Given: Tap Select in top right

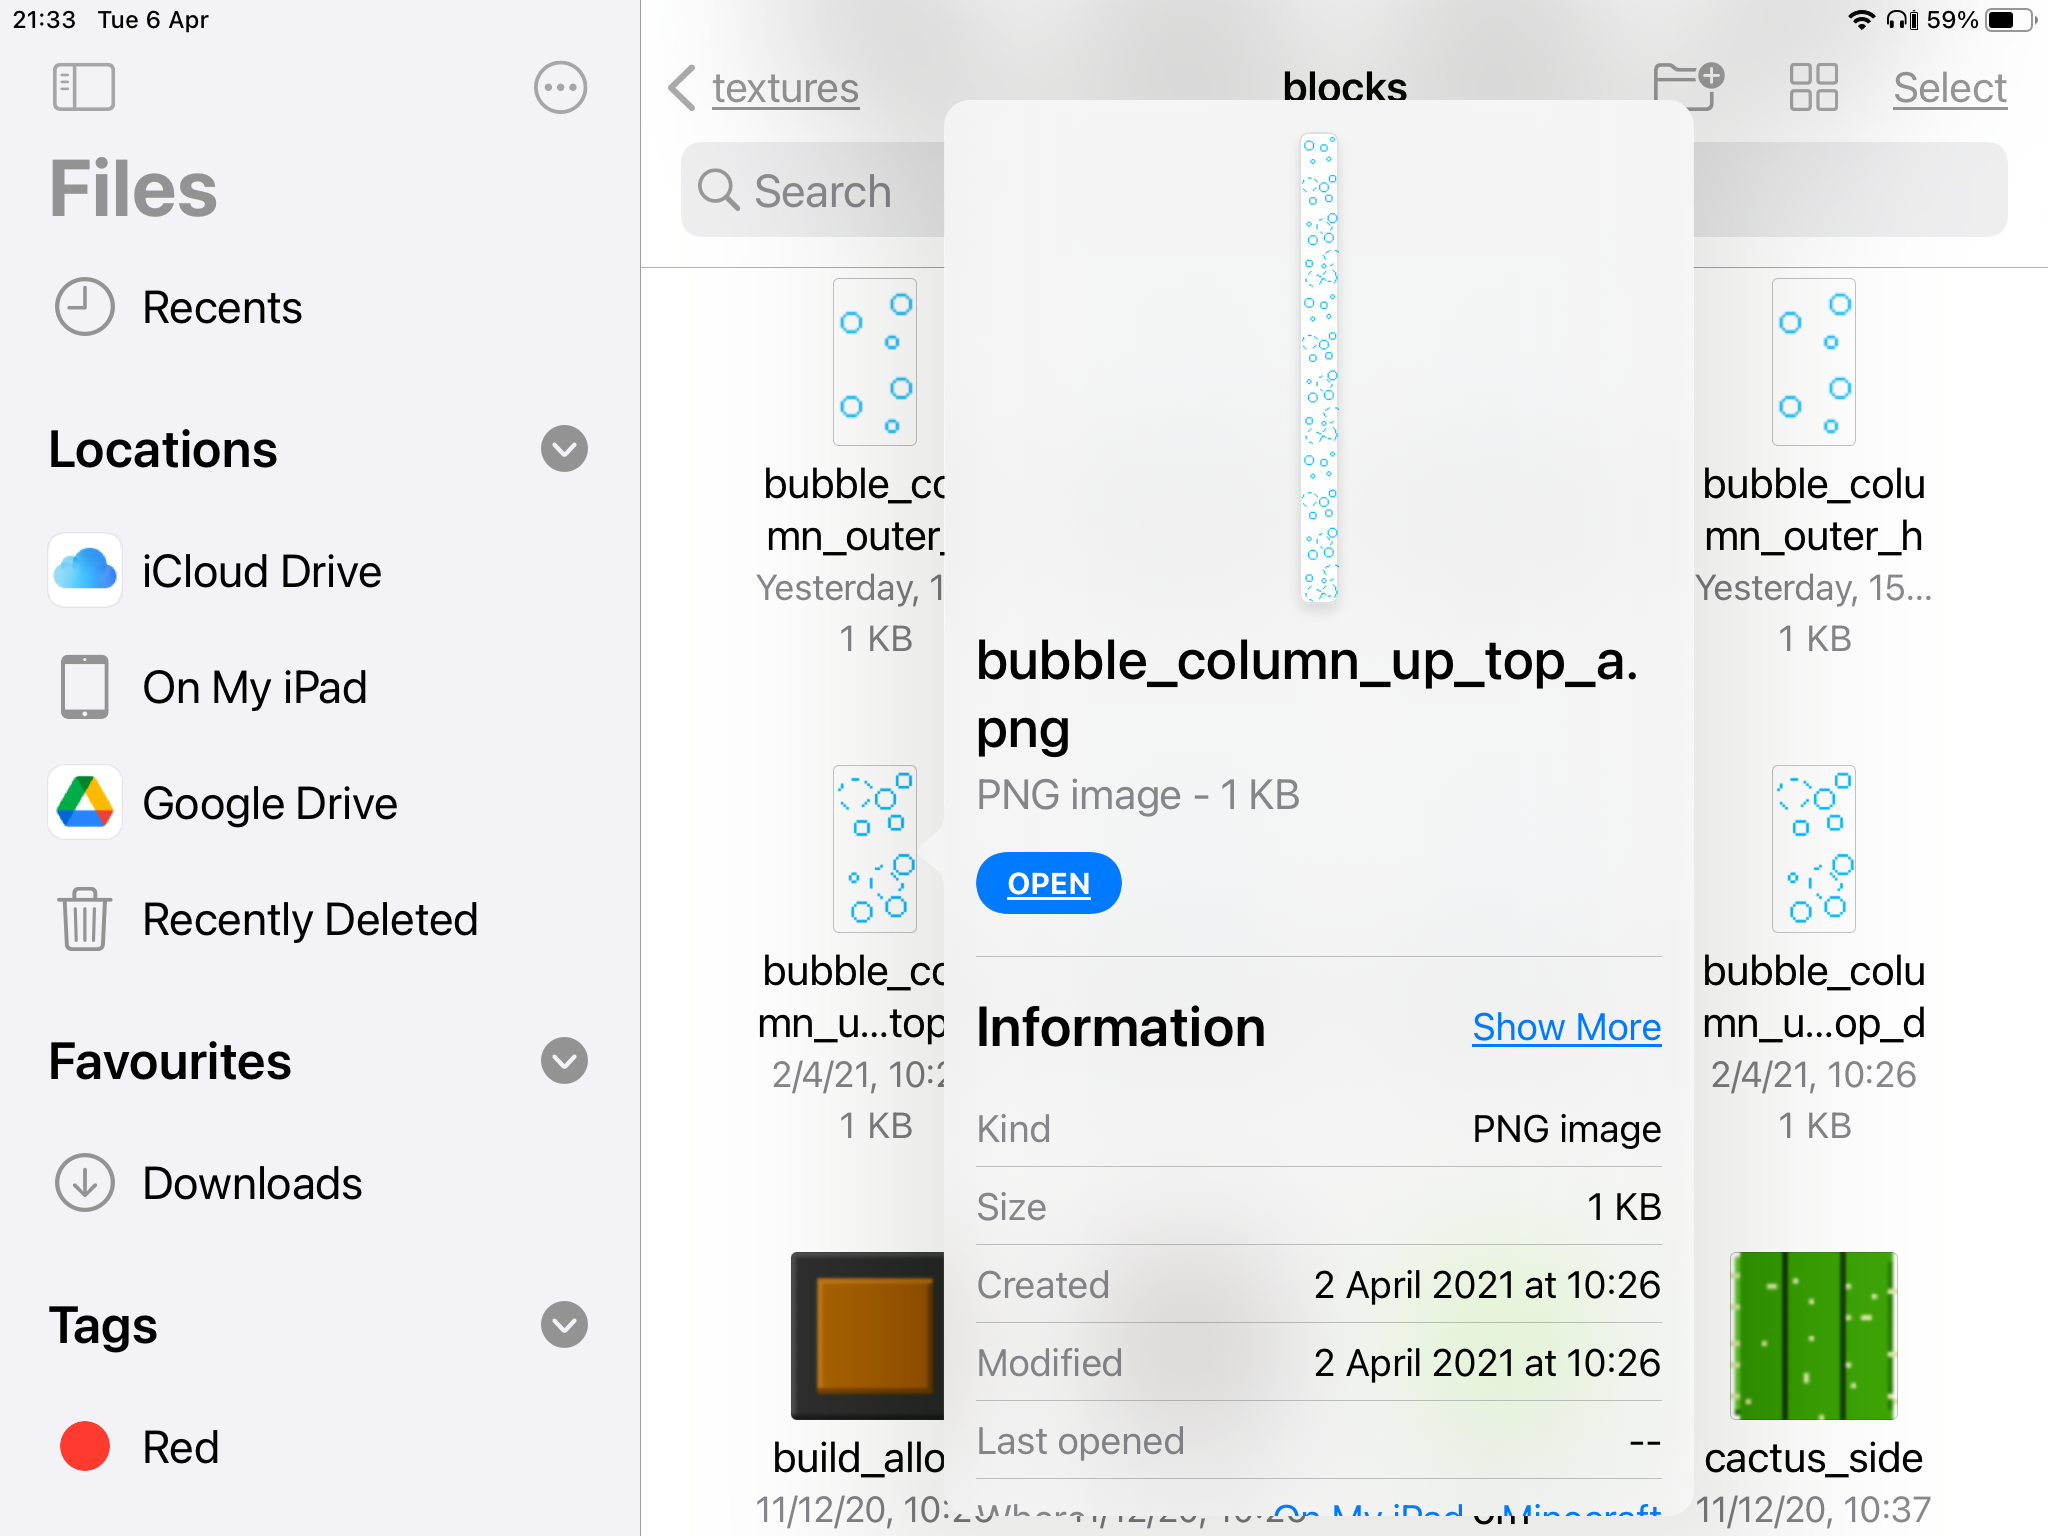Looking at the screenshot, I should [1949, 88].
